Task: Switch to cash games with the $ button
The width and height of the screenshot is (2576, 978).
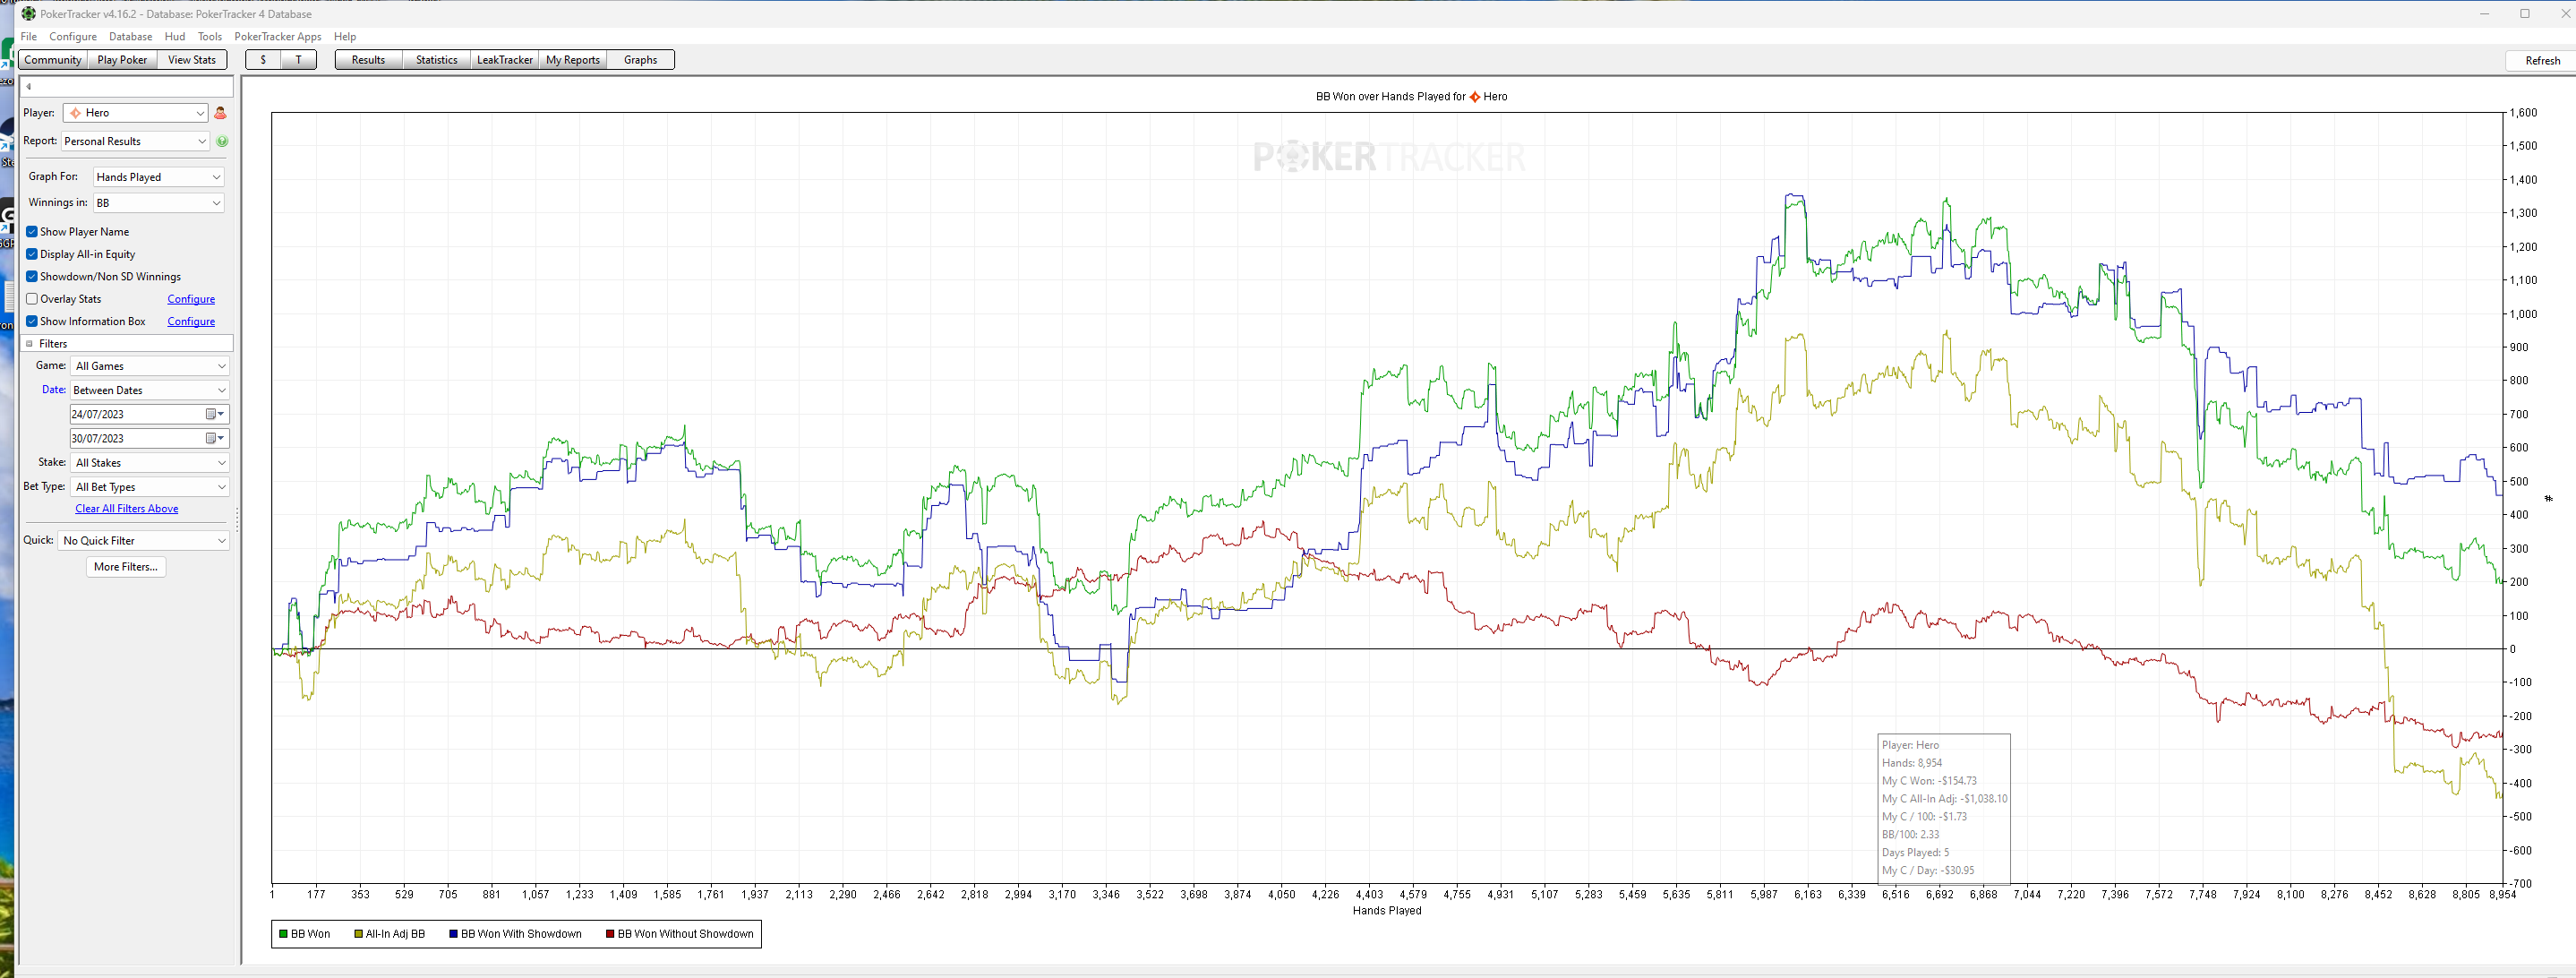Action: pos(263,60)
